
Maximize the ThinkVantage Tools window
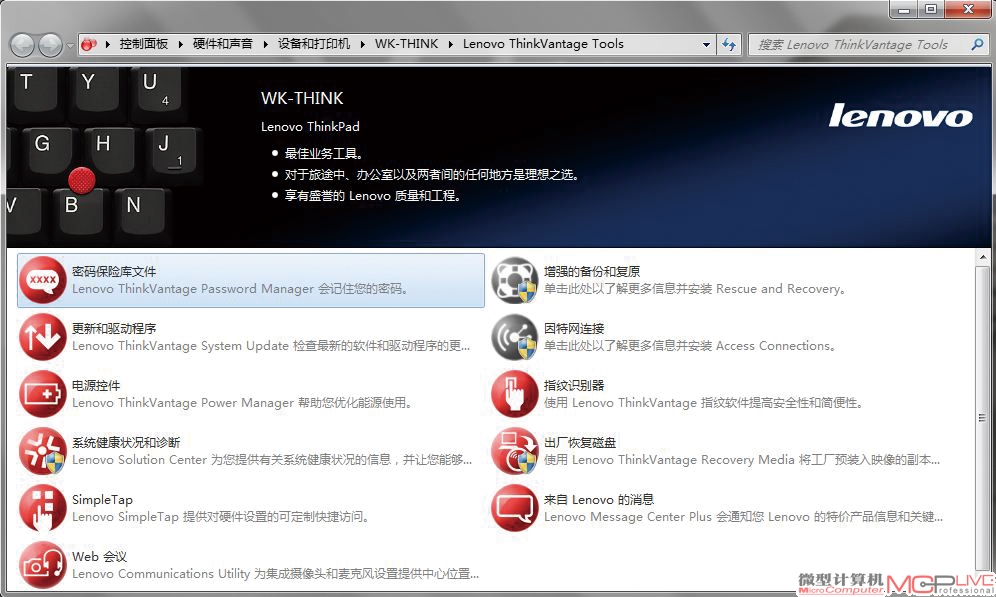(931, 9)
